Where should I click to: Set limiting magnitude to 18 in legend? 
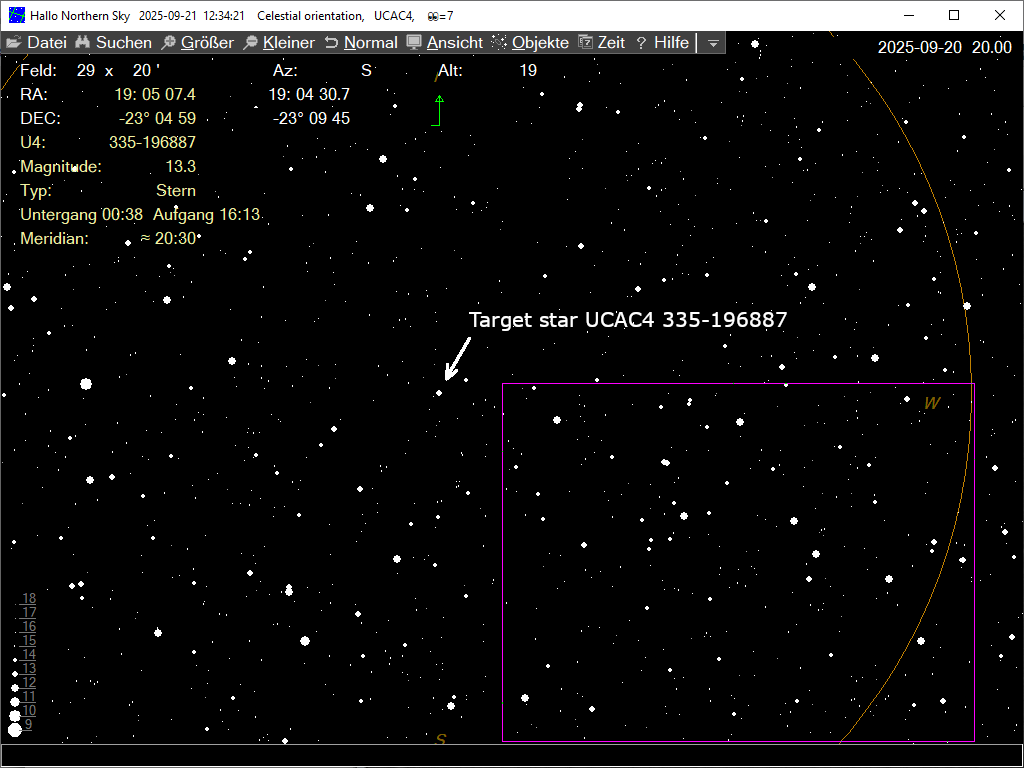(29, 599)
